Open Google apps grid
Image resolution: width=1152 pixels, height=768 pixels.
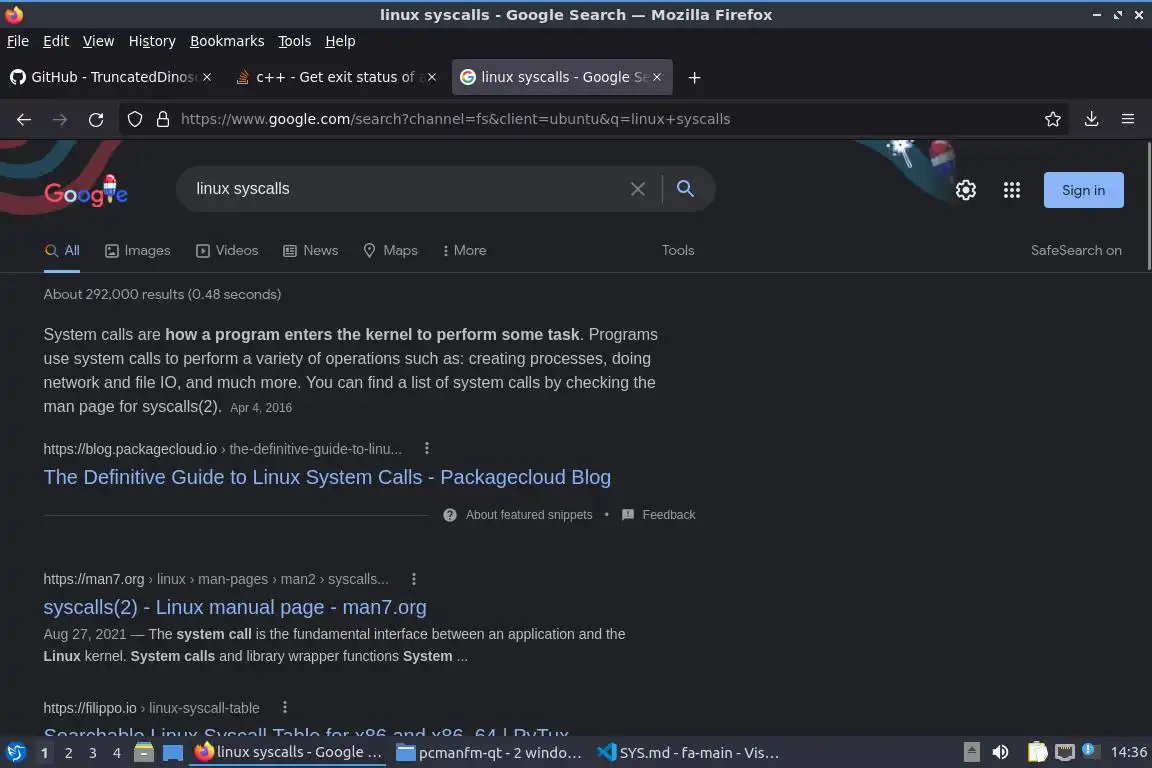(x=1012, y=190)
